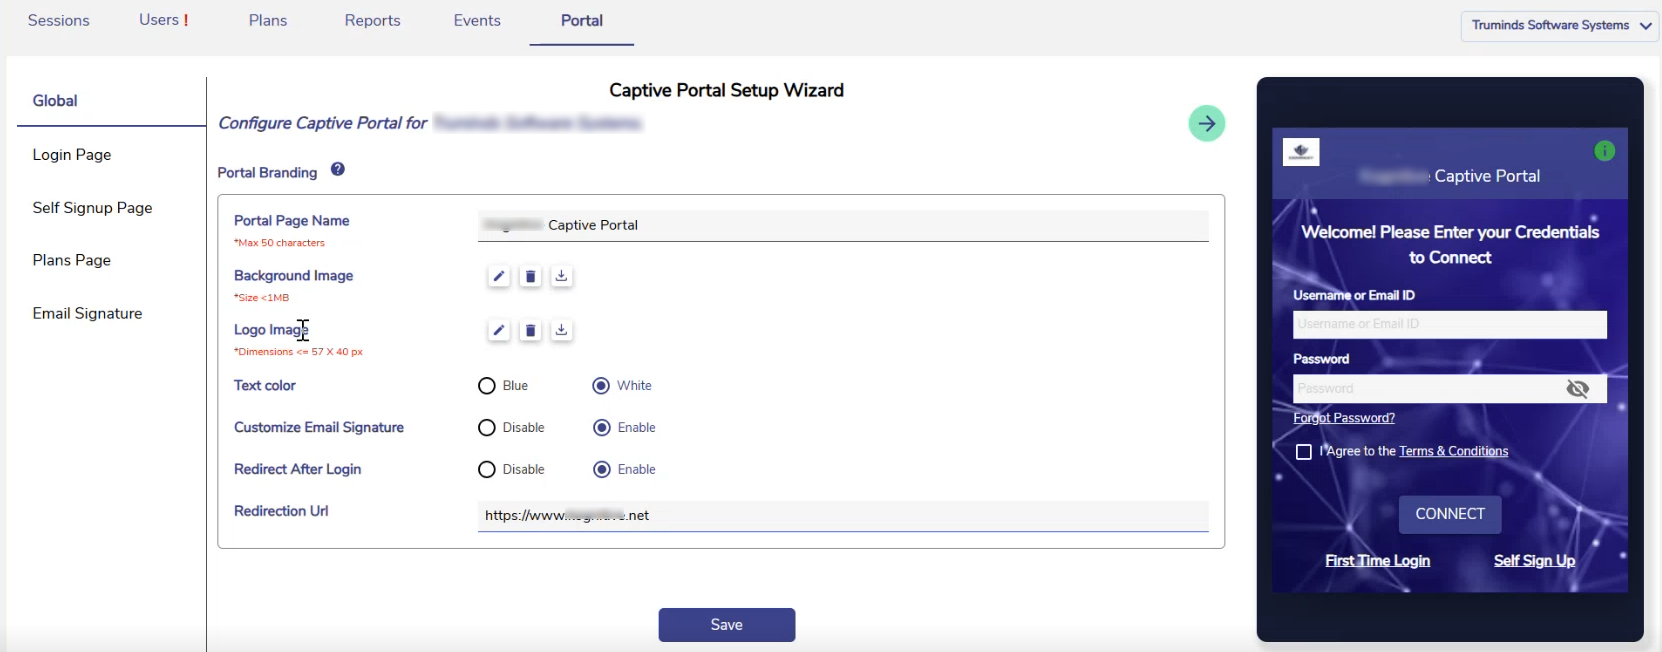This screenshot has width=1662, height=652.
Task: Download the Logo Image
Action: 562,331
